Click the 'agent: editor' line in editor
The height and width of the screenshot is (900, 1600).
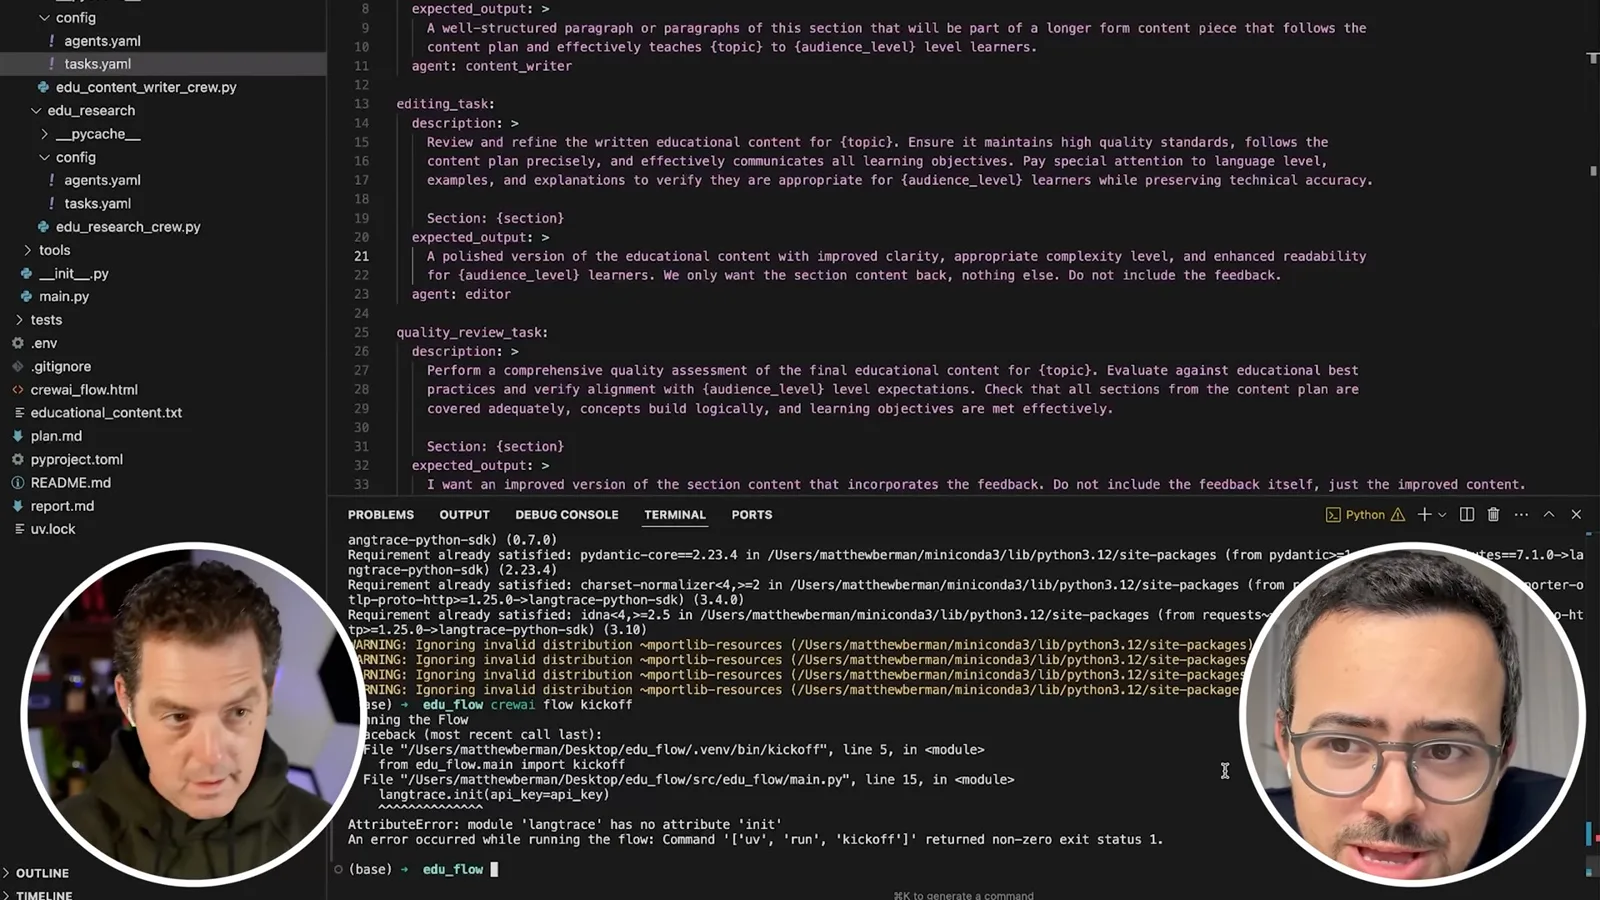pos(461,294)
